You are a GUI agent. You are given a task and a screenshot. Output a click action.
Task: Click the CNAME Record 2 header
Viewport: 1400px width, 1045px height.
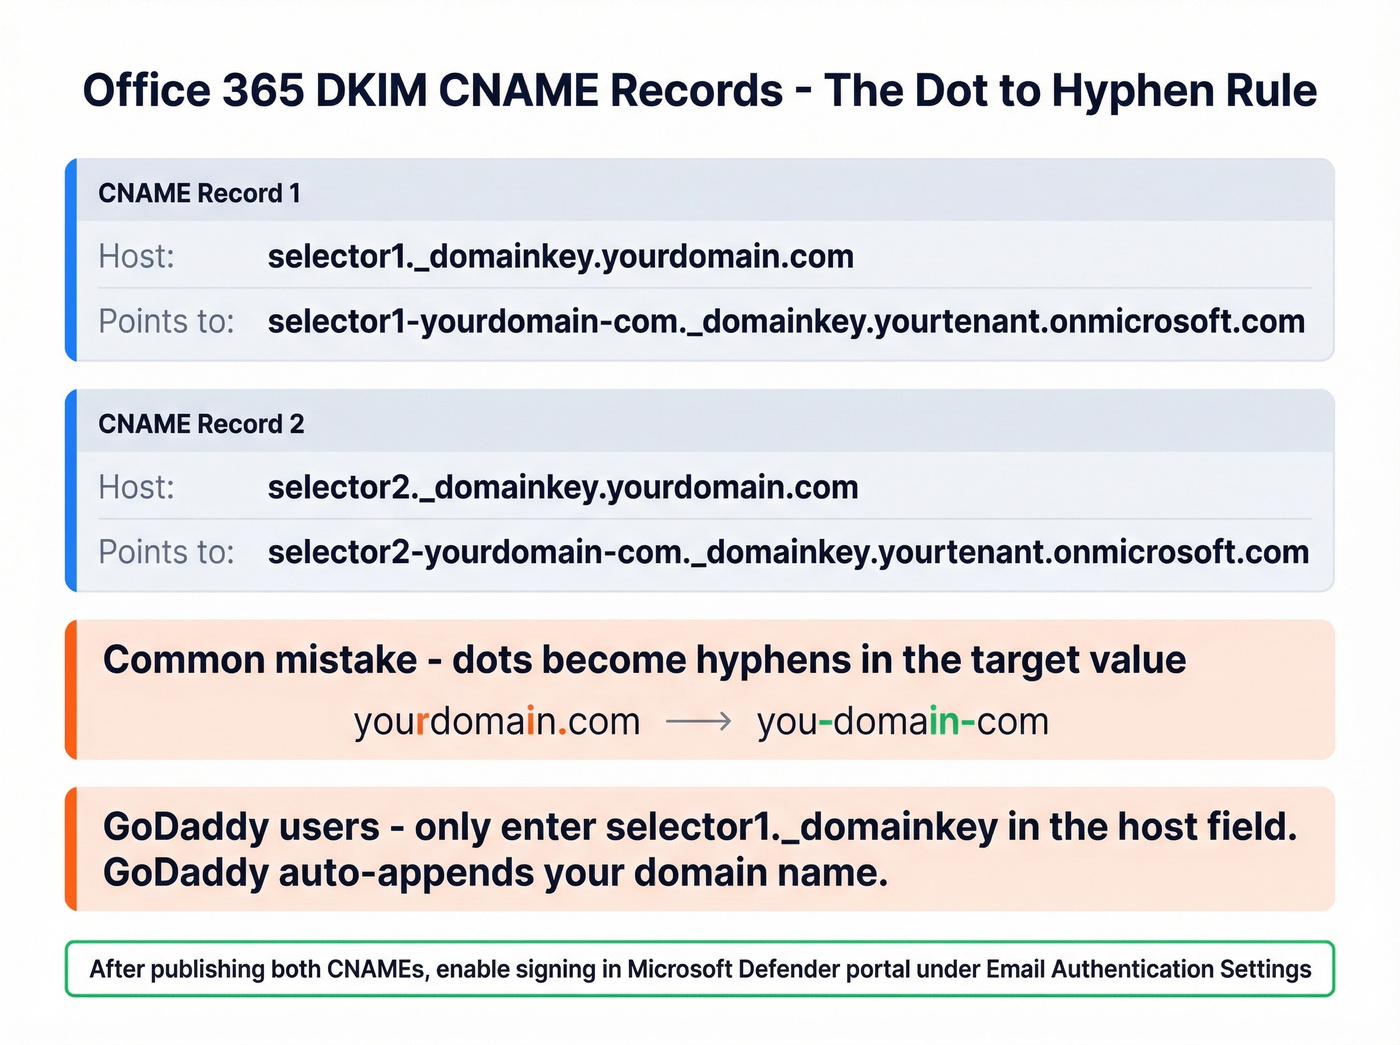click(200, 423)
